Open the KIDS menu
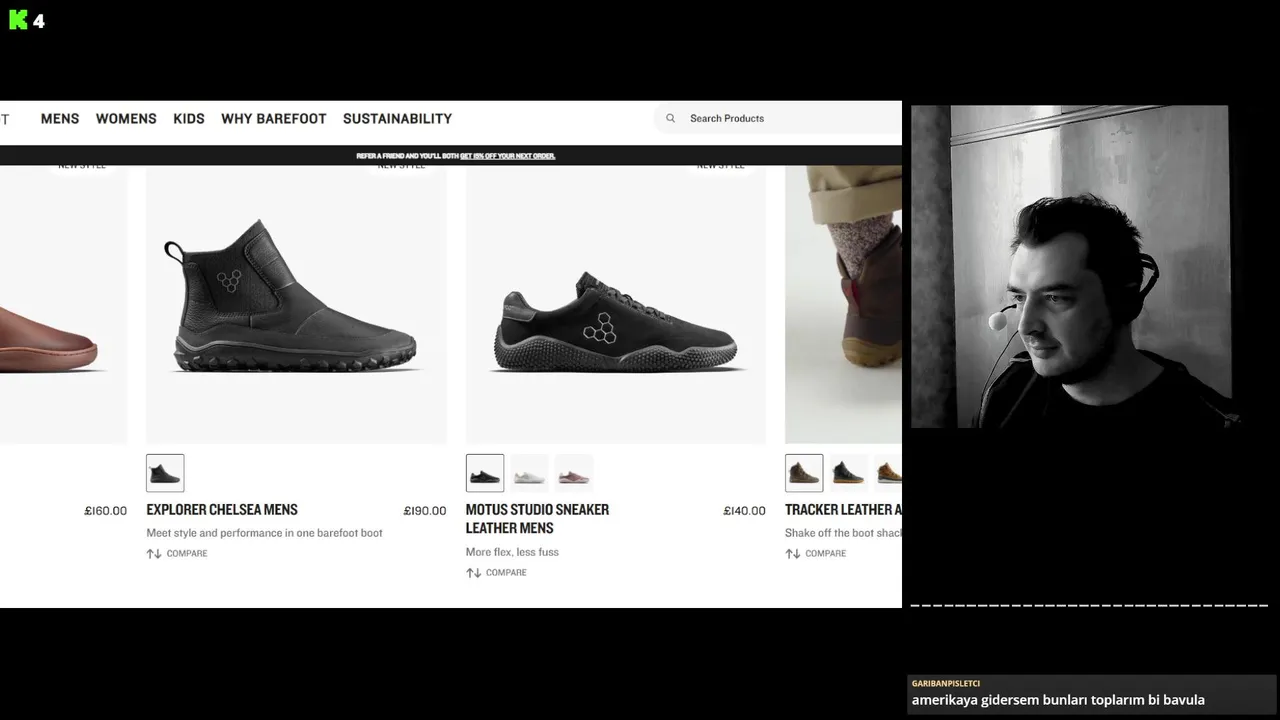Screen dimensions: 1280x720 pos(189,118)
